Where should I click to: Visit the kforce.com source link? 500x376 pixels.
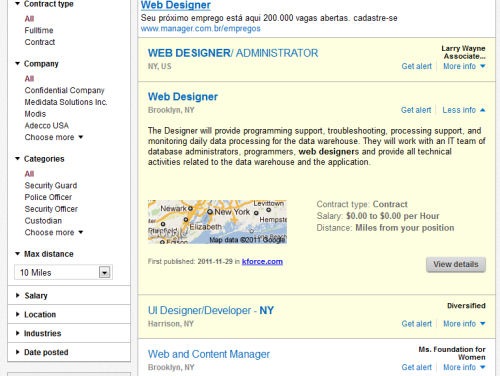[262, 262]
